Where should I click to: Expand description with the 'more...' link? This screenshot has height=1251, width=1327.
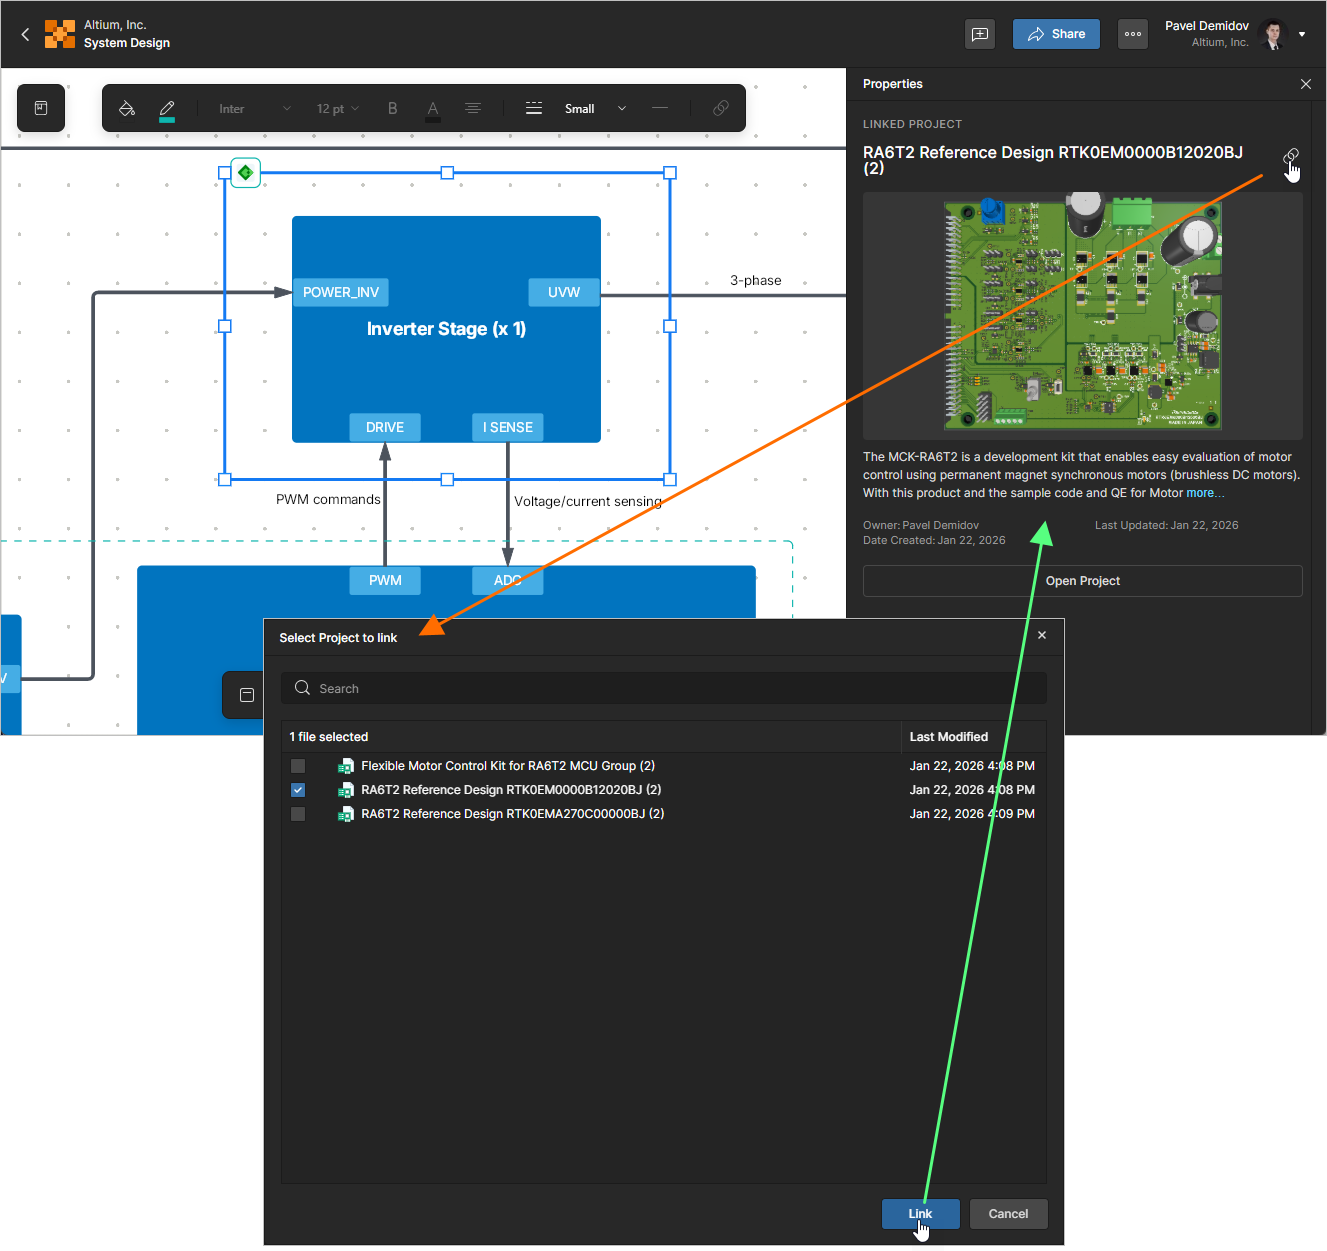tap(1205, 493)
